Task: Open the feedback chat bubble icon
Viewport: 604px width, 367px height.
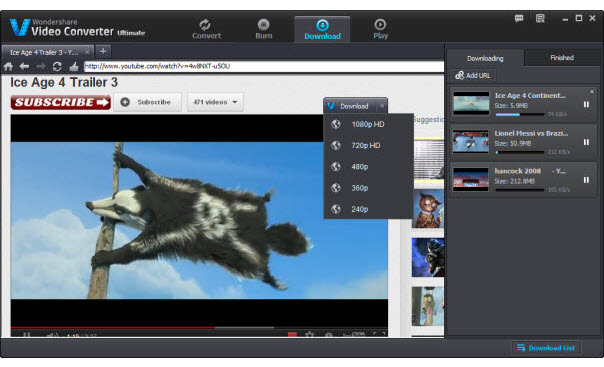Action: 519,18
